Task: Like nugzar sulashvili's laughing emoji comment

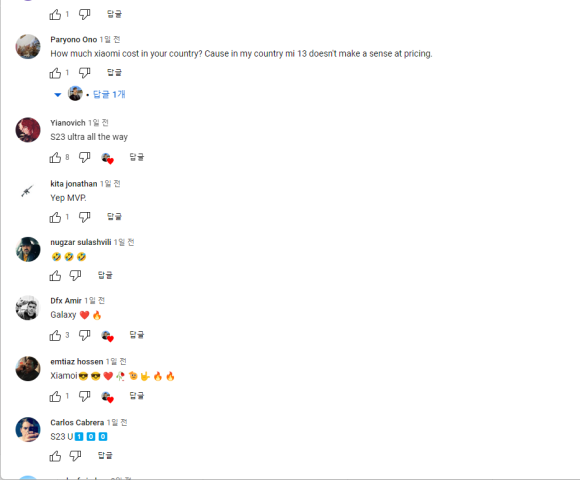Action: tap(55, 276)
